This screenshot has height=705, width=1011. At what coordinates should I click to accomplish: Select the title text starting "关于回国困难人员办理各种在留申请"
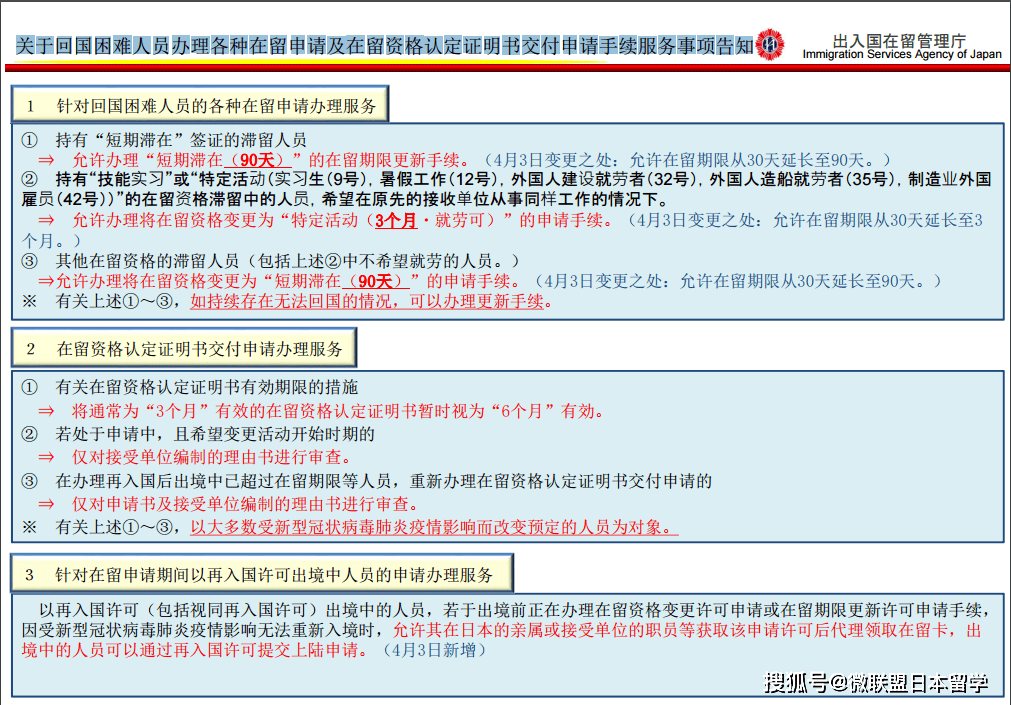click(x=384, y=46)
